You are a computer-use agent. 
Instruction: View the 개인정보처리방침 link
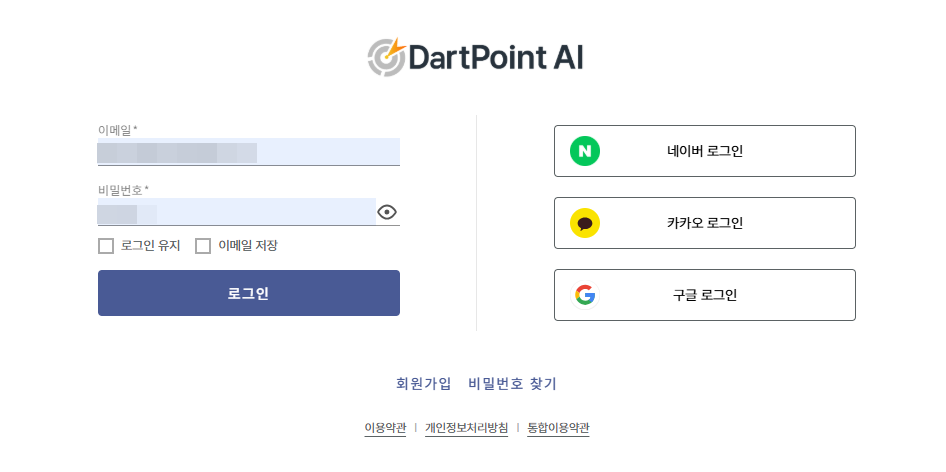[x=466, y=428]
